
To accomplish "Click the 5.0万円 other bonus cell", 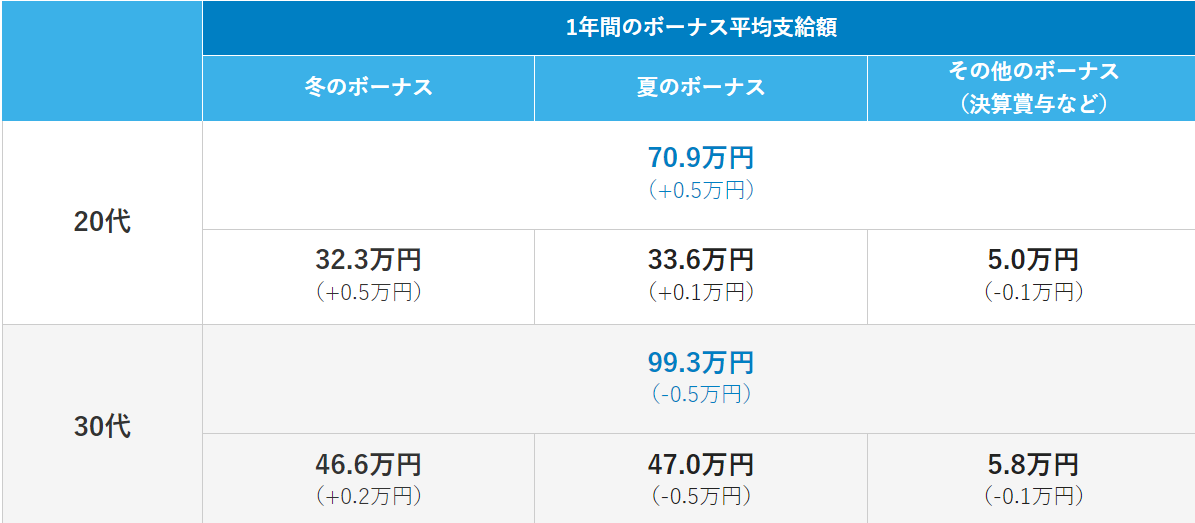I will [1032, 260].
